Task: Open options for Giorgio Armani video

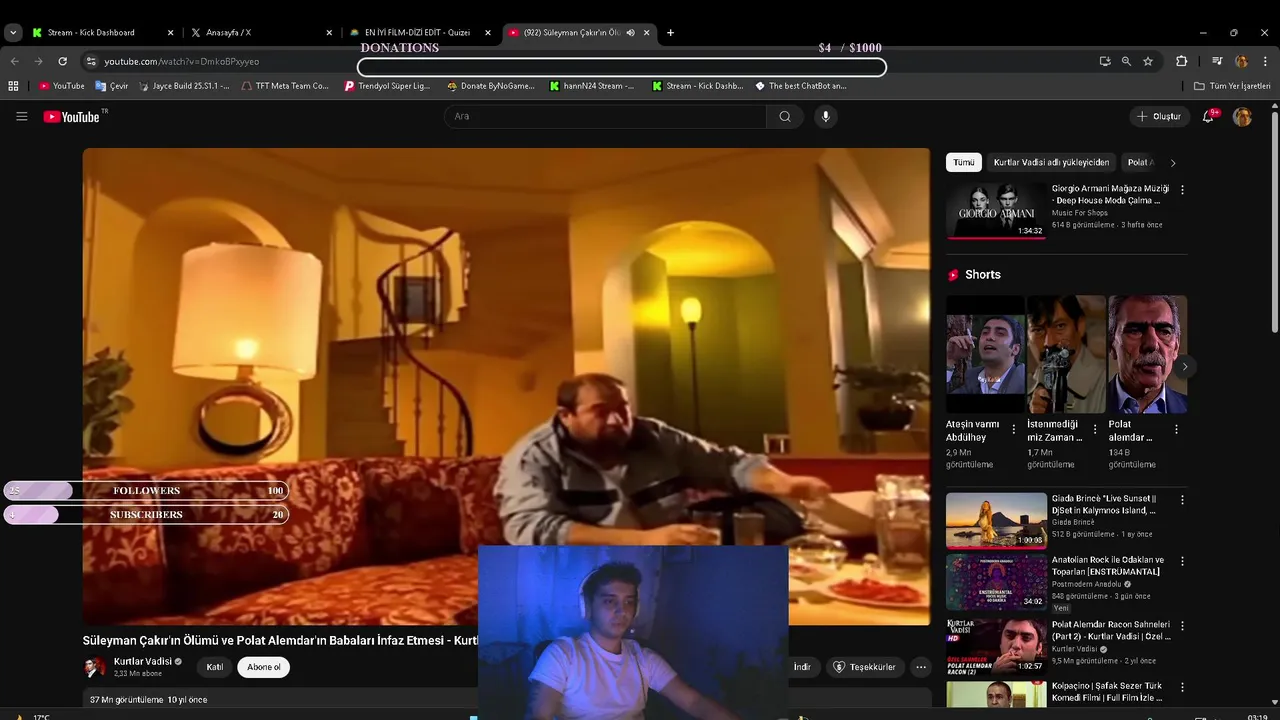Action: tap(1182, 189)
